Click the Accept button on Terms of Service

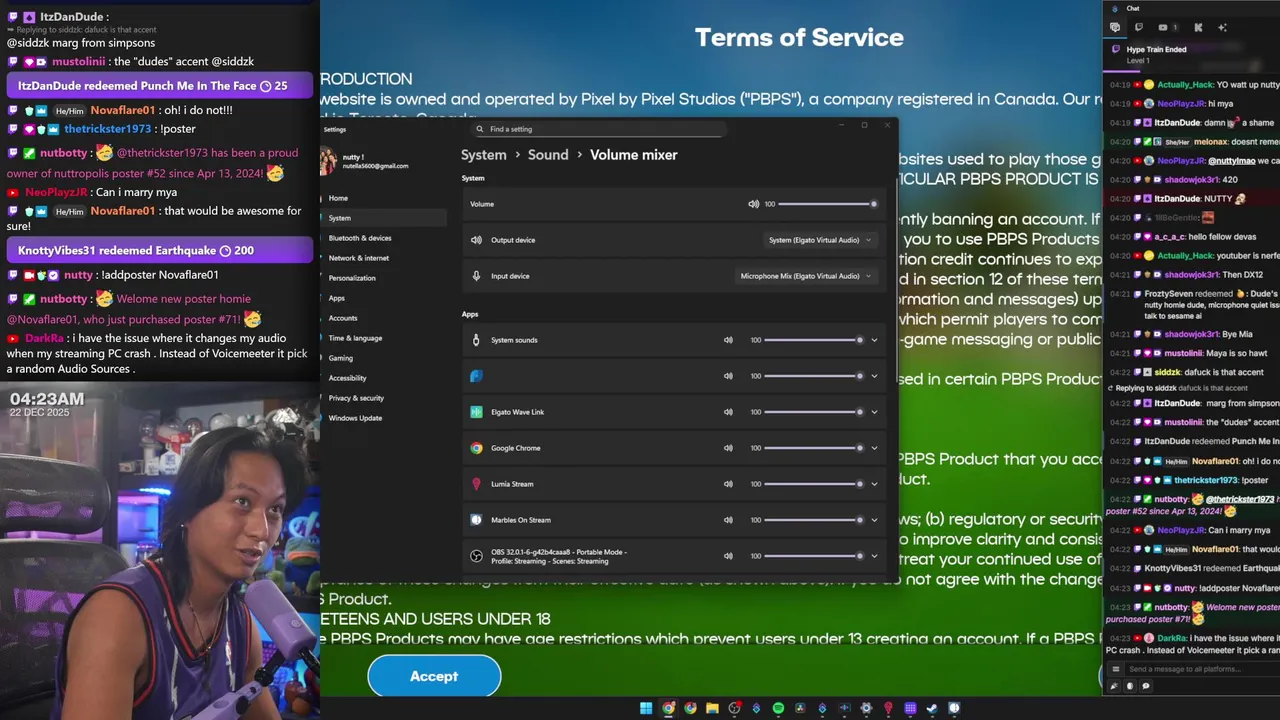(434, 676)
